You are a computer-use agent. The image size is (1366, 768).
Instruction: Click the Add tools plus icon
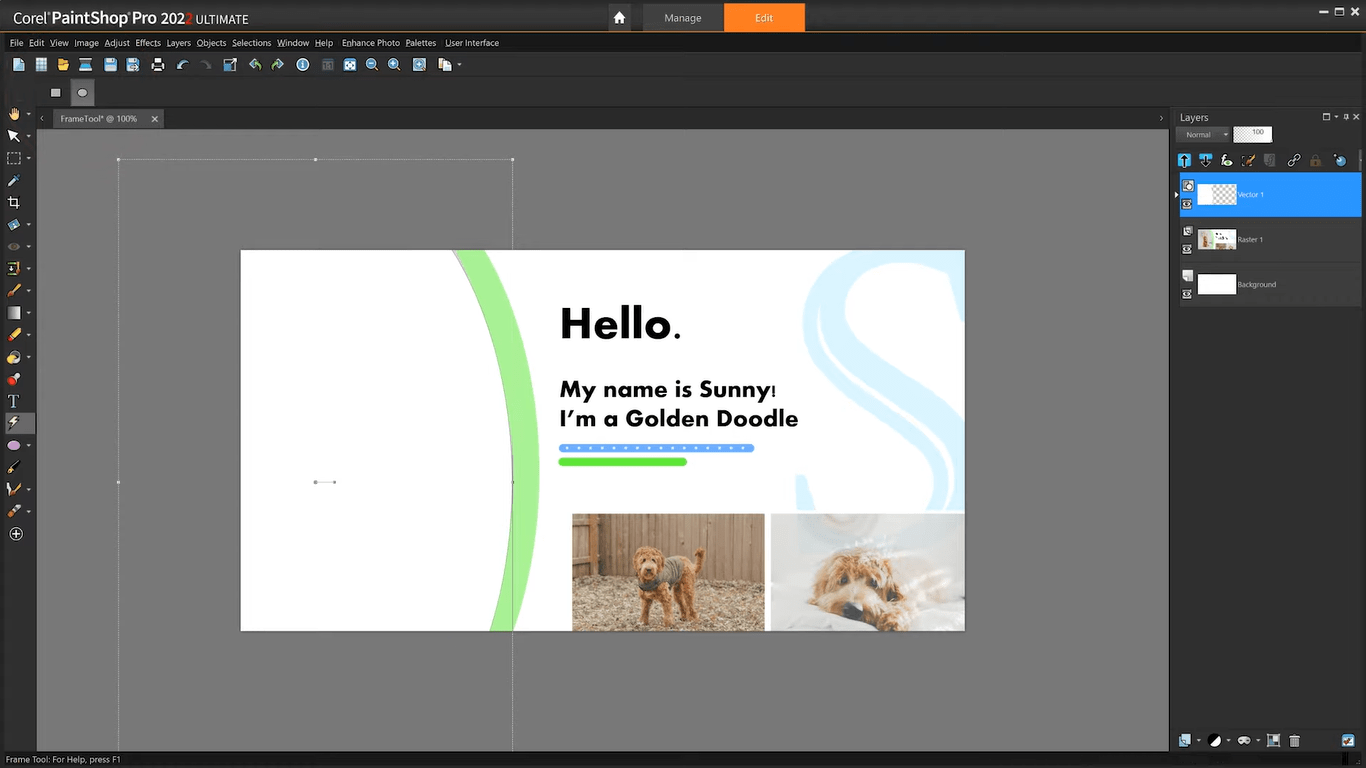[x=15, y=534]
